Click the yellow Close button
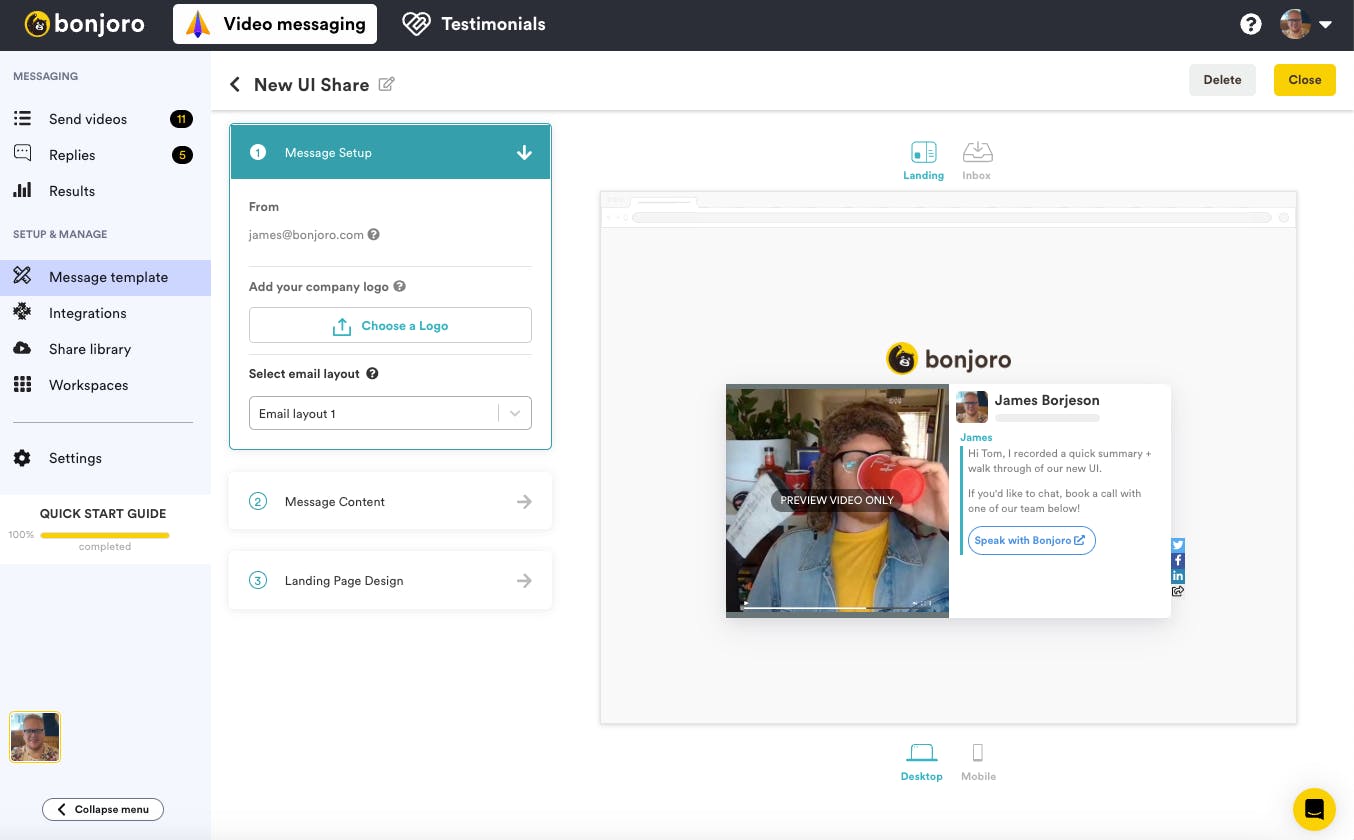 [1305, 80]
